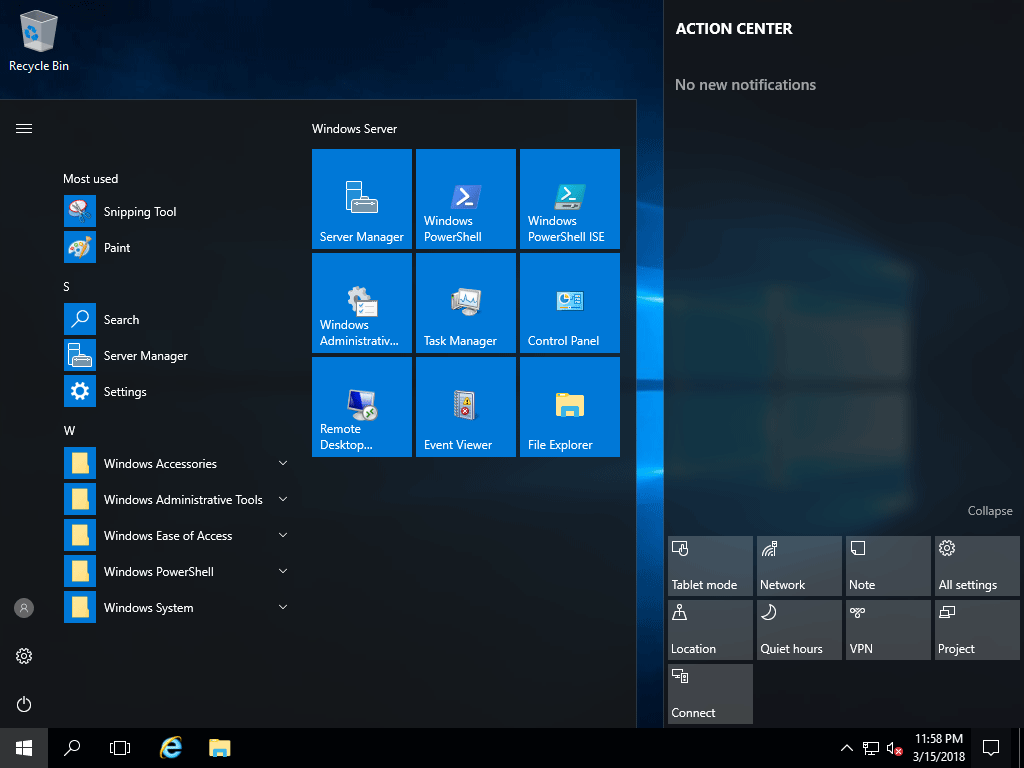Image resolution: width=1024 pixels, height=768 pixels.
Task: Click the Start button on taskbar
Action: click(24, 748)
